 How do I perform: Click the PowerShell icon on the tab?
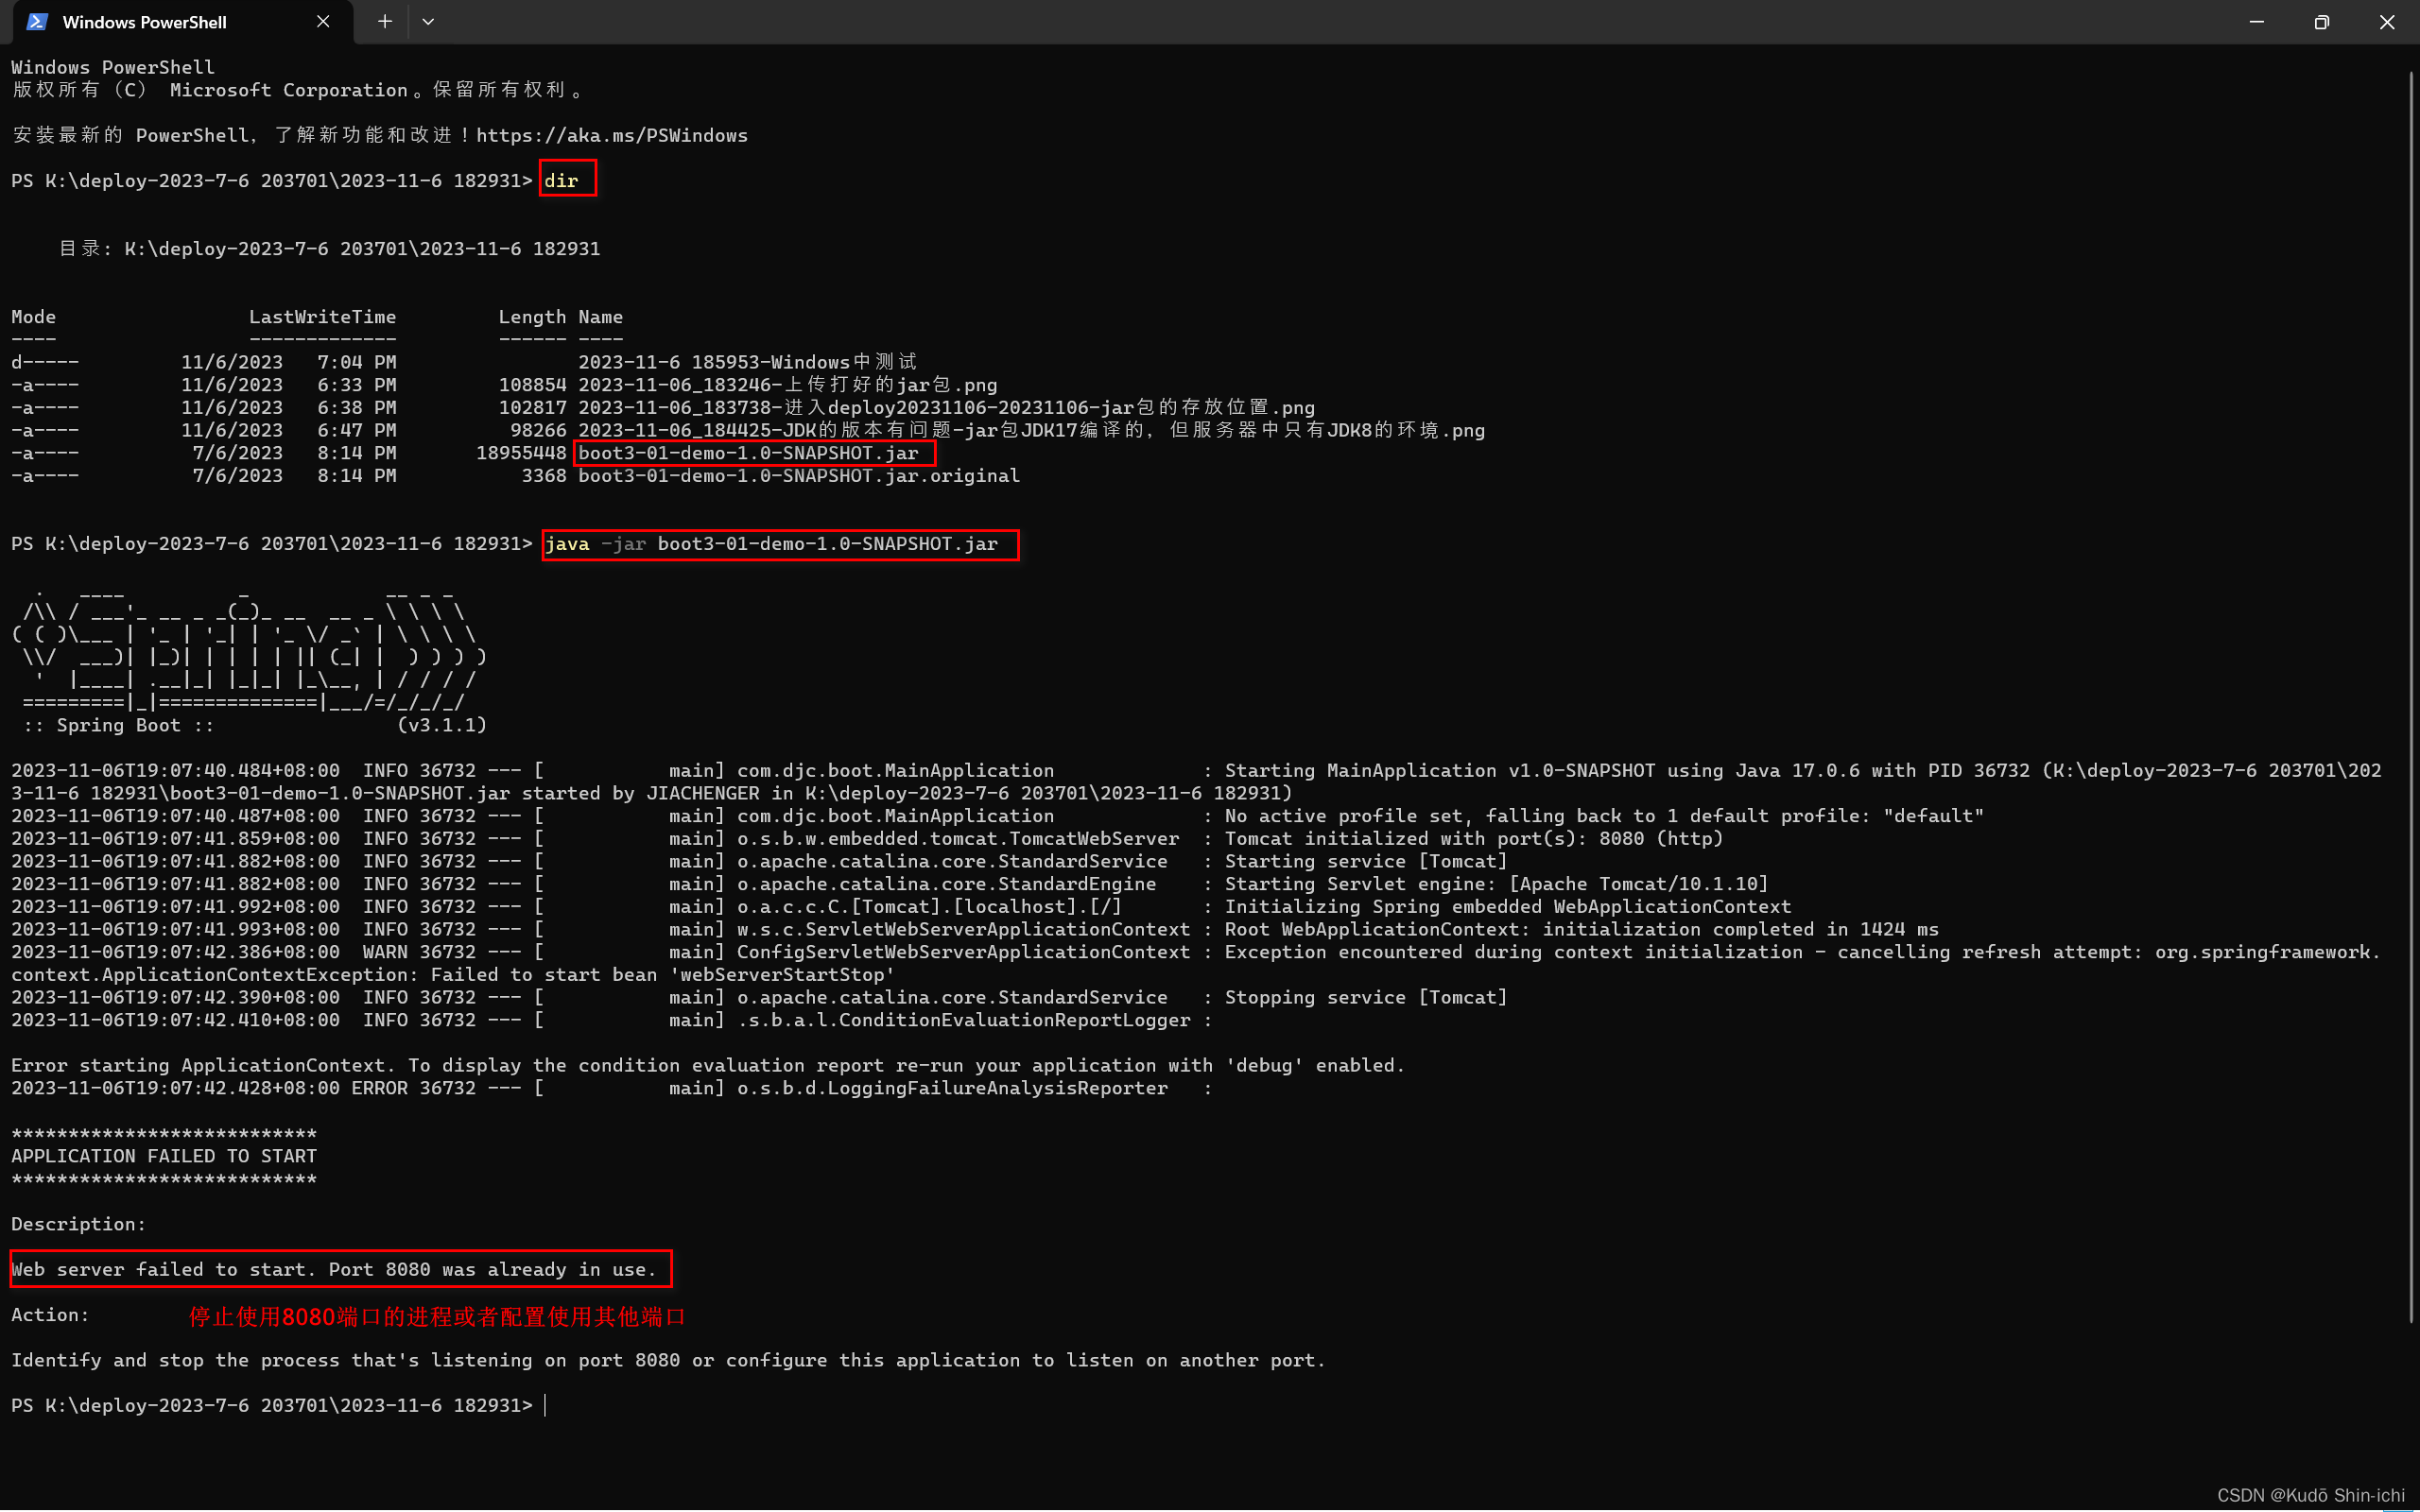[x=37, y=22]
